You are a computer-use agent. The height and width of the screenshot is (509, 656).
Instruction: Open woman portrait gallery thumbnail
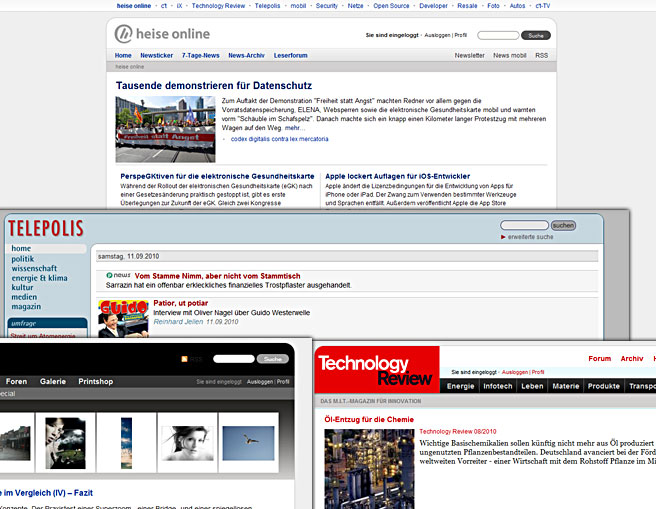coord(187,443)
